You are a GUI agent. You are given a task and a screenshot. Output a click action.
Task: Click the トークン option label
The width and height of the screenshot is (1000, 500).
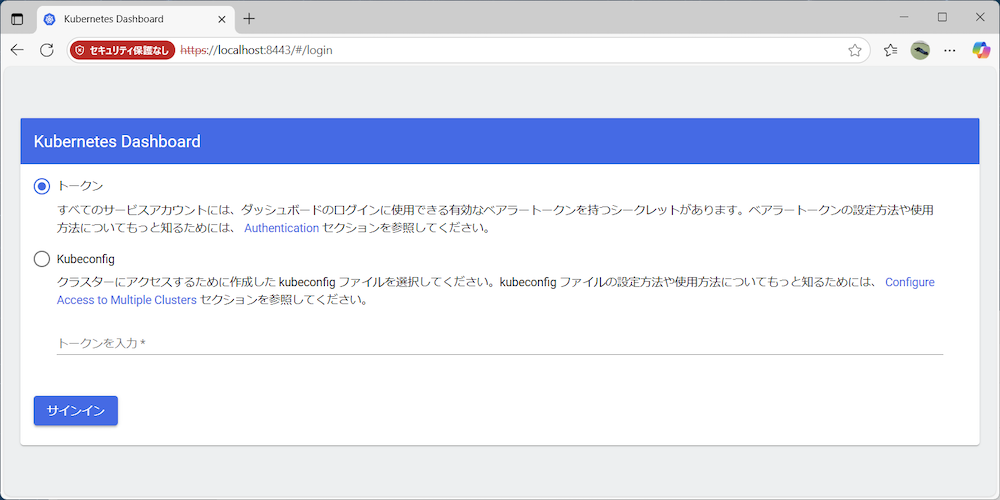point(80,186)
